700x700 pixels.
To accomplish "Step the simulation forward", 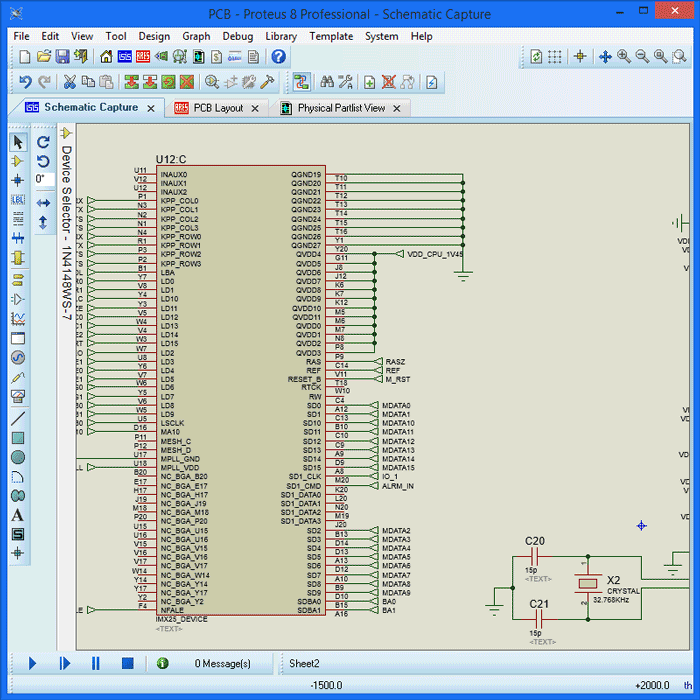I will (x=65, y=663).
